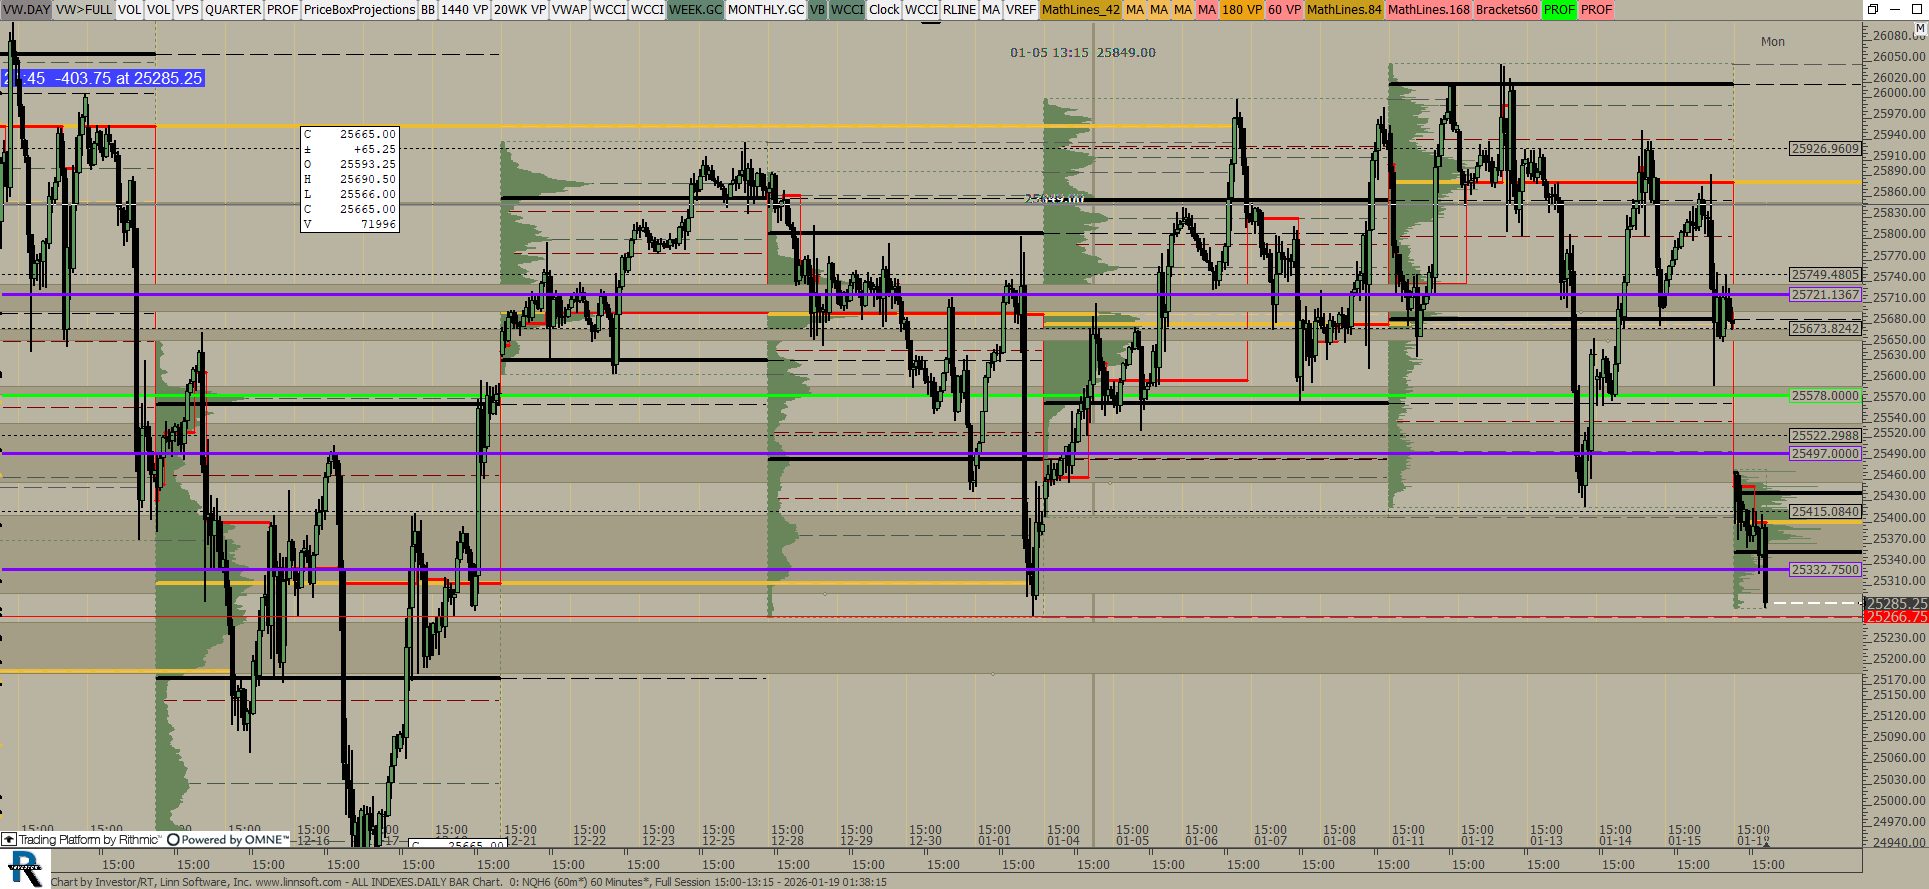
Task: Click the 25578.0000 green level label
Action: click(x=1824, y=396)
